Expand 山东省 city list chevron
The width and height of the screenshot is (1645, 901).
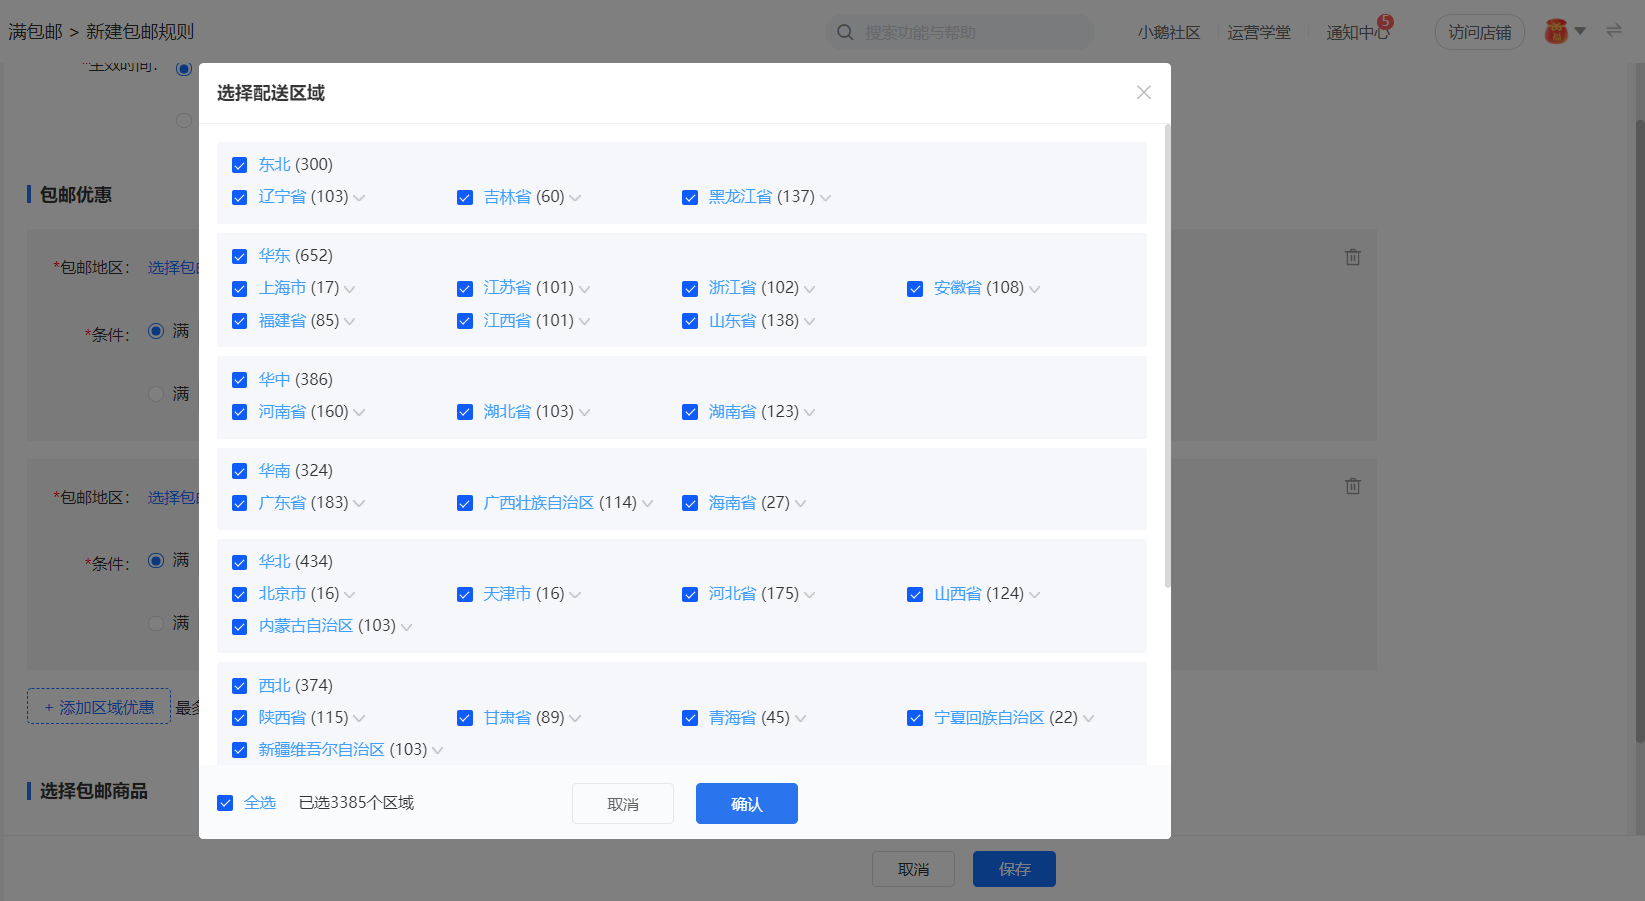point(809,321)
